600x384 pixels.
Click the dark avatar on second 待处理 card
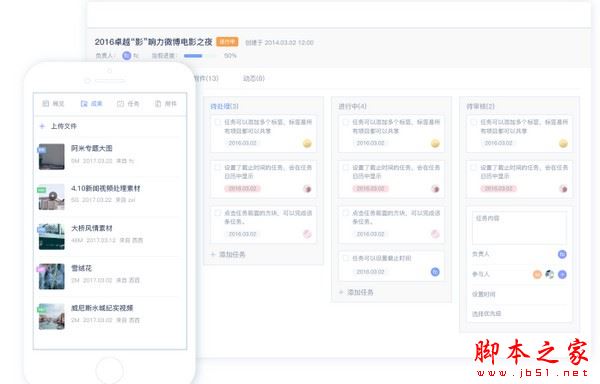coord(307,189)
